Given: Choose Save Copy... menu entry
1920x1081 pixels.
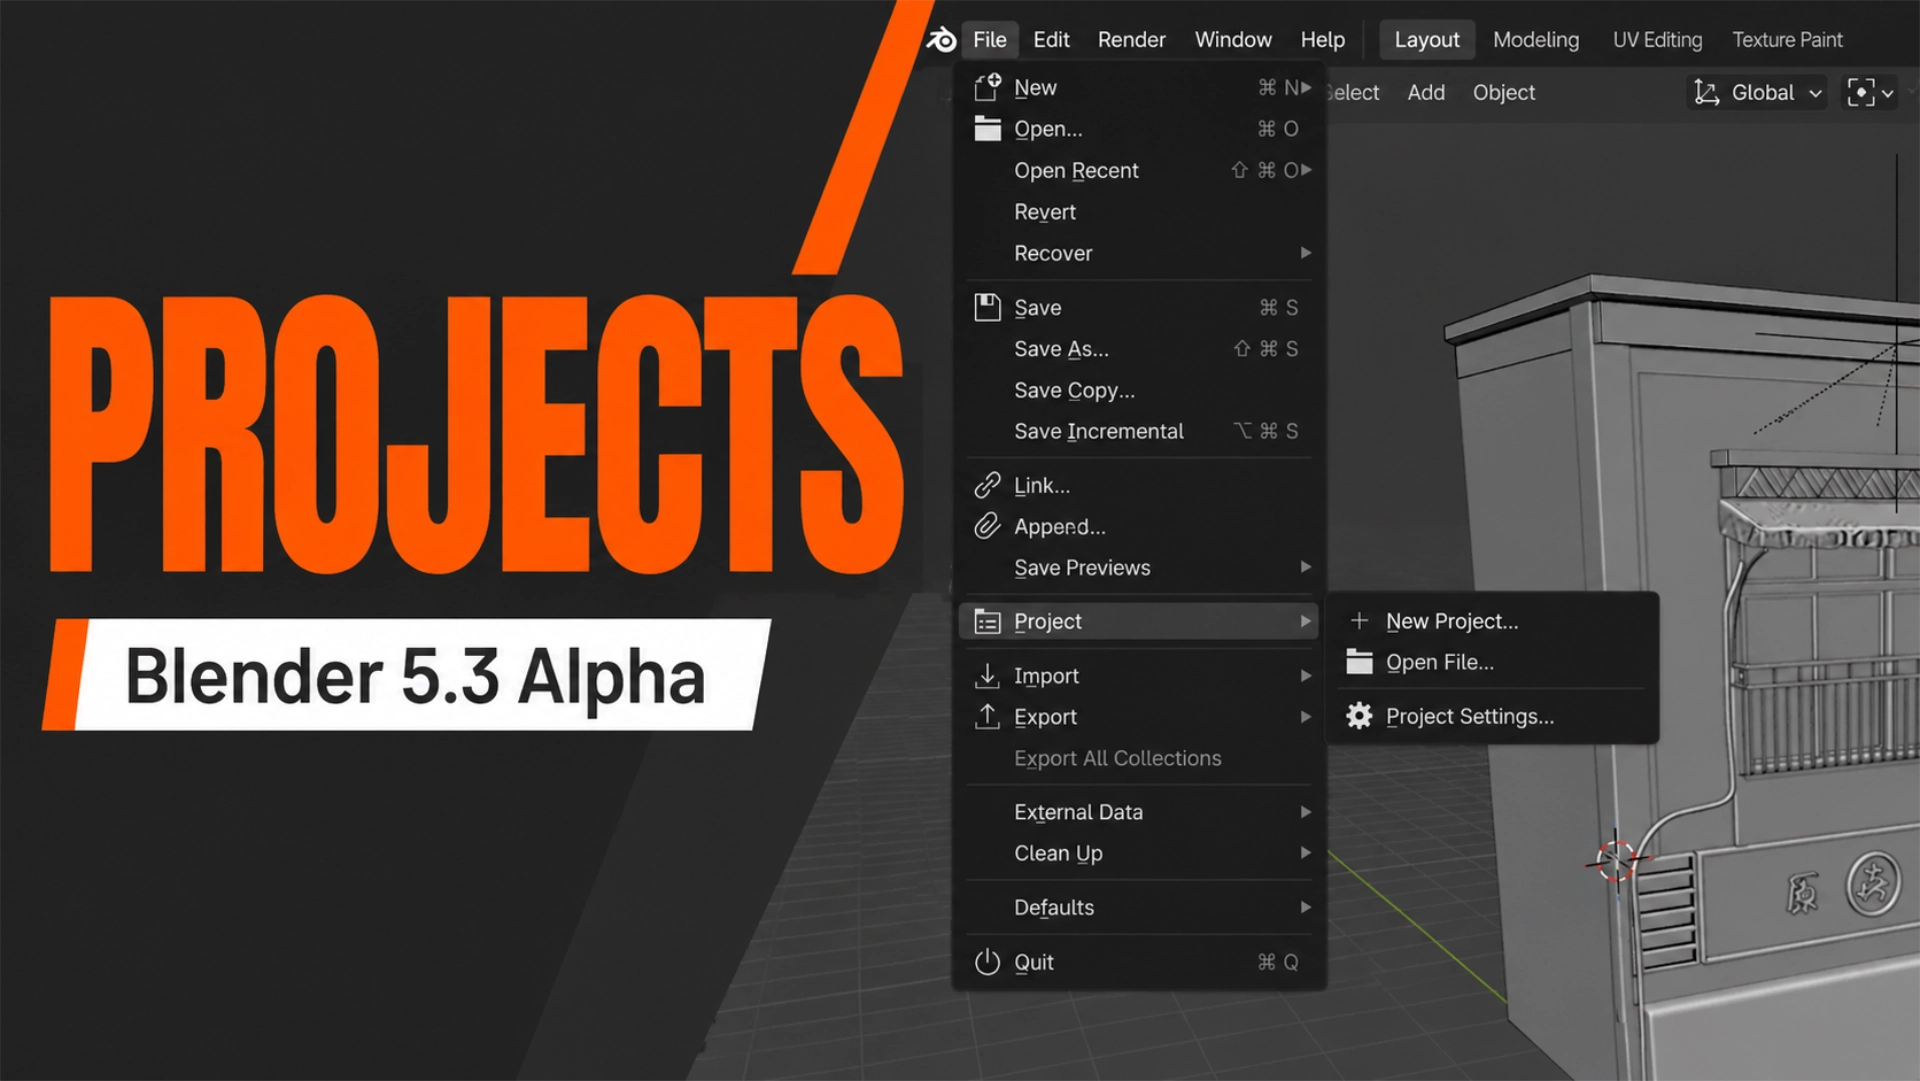Looking at the screenshot, I should click(x=1139, y=390).
